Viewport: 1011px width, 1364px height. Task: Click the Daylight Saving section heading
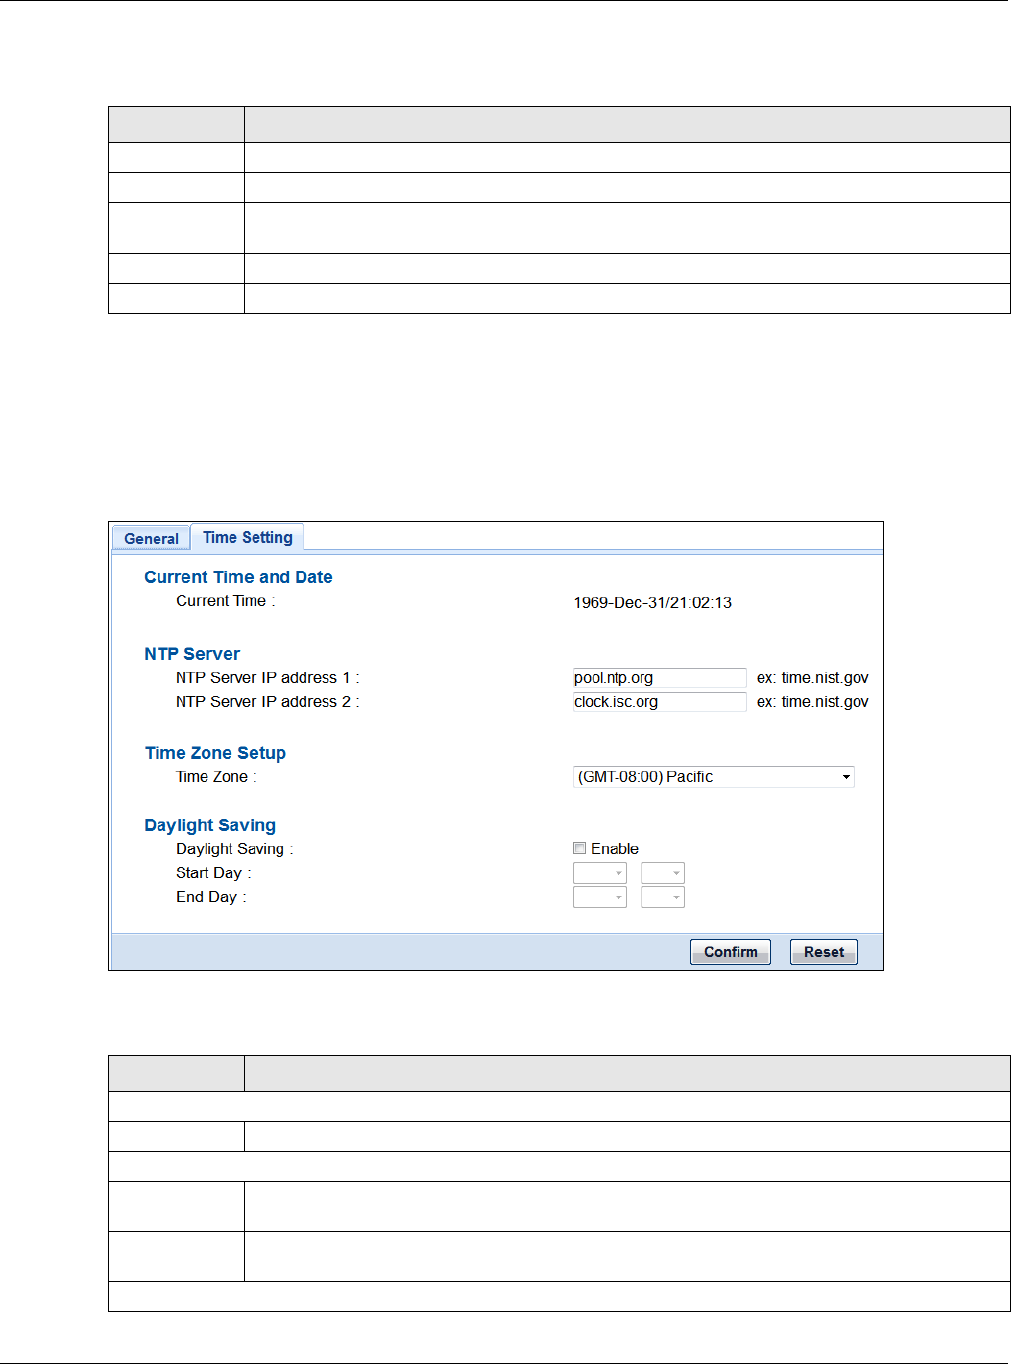(x=210, y=825)
